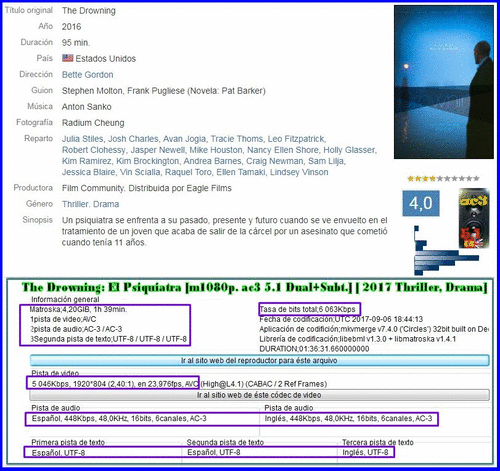Click the United States flag icon
500x471 pixels.
pyautogui.click(x=67, y=58)
